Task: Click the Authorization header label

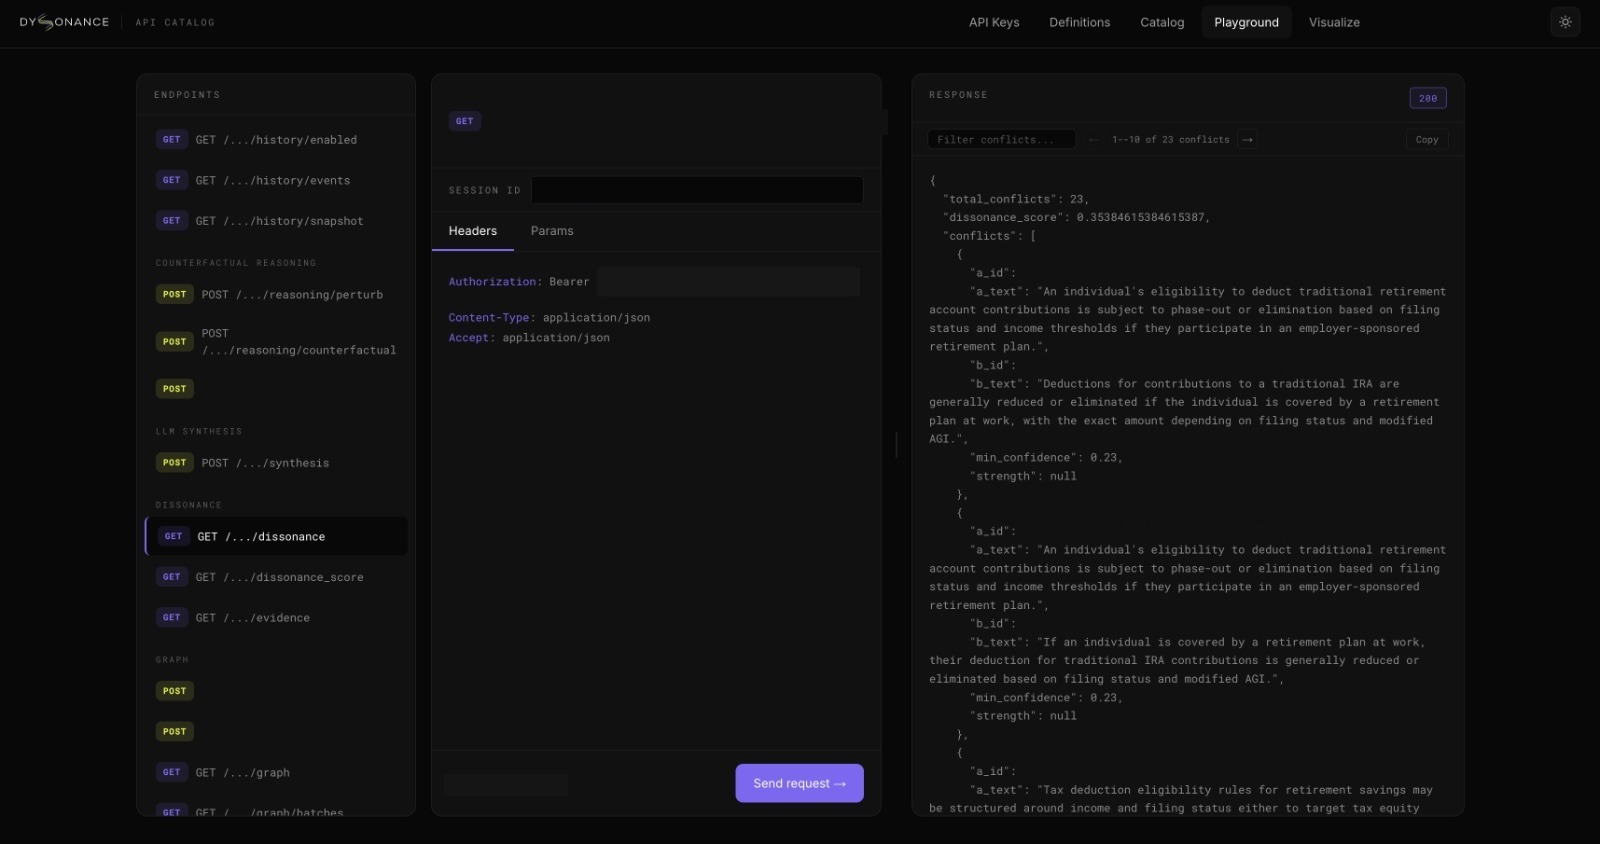Action: tap(495, 282)
